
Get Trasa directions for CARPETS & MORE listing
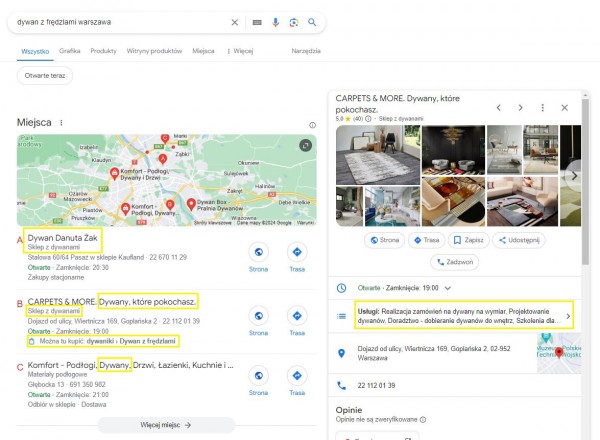pyautogui.click(x=297, y=321)
